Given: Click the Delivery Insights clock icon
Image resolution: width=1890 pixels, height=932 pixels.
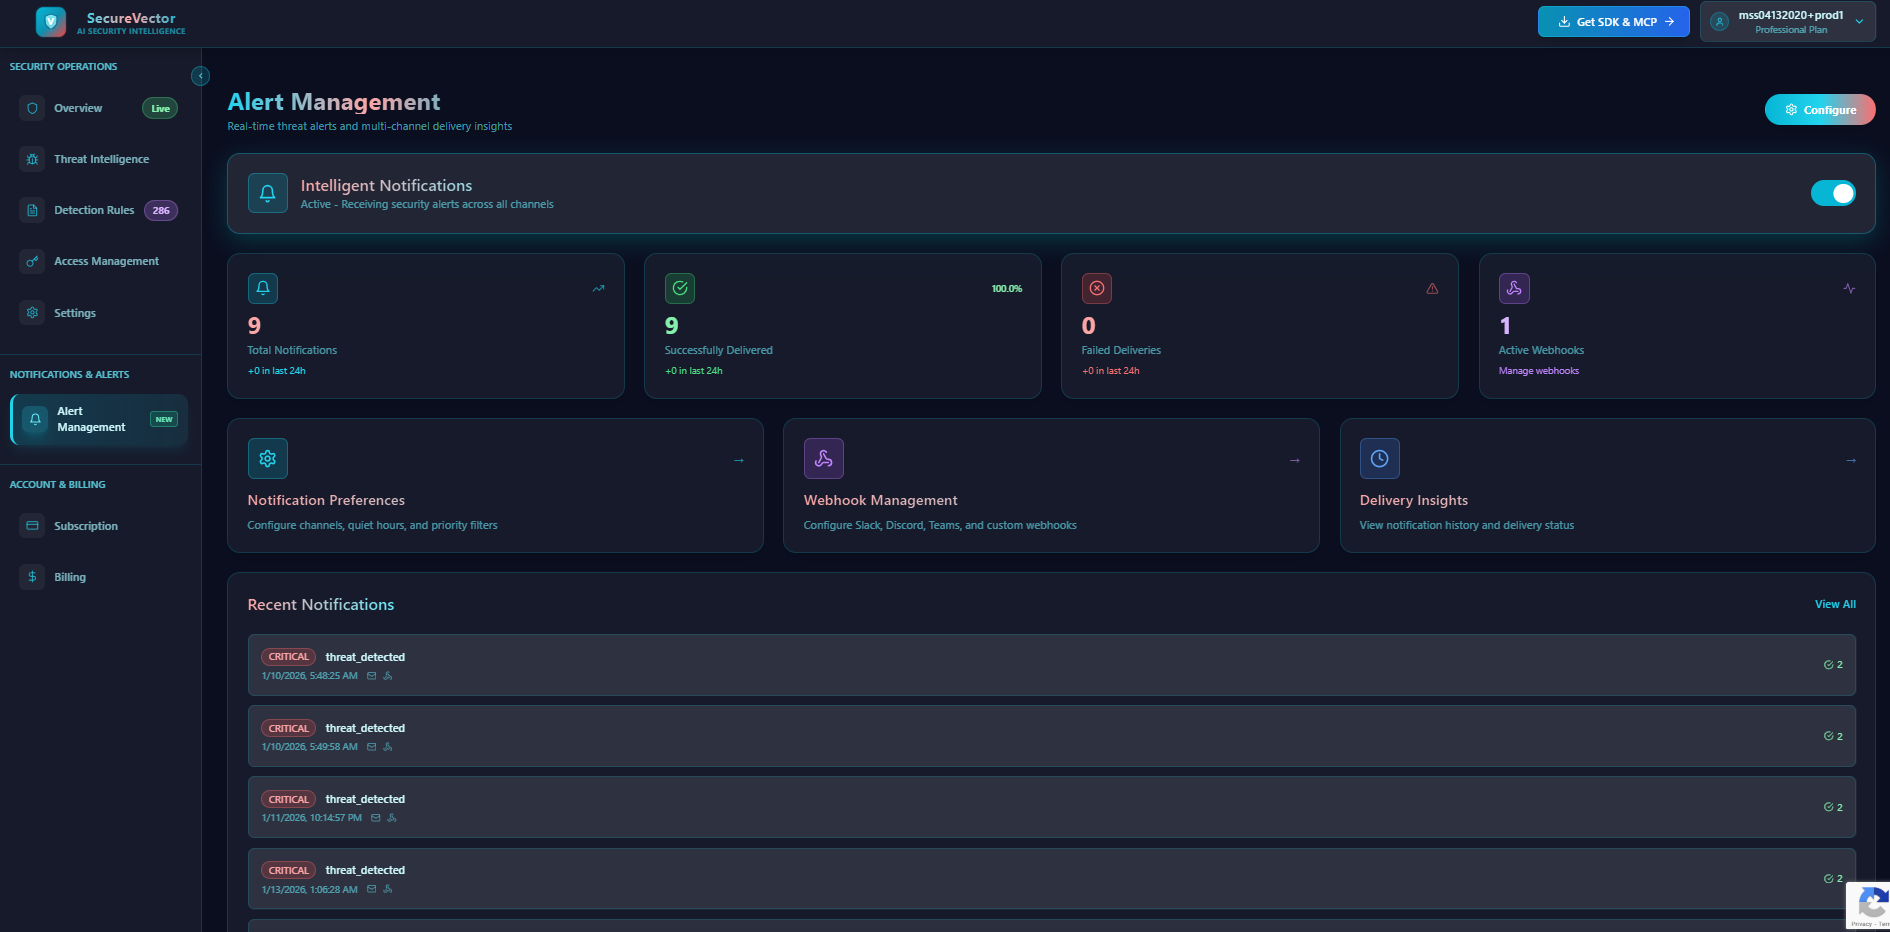Looking at the screenshot, I should [1380, 458].
